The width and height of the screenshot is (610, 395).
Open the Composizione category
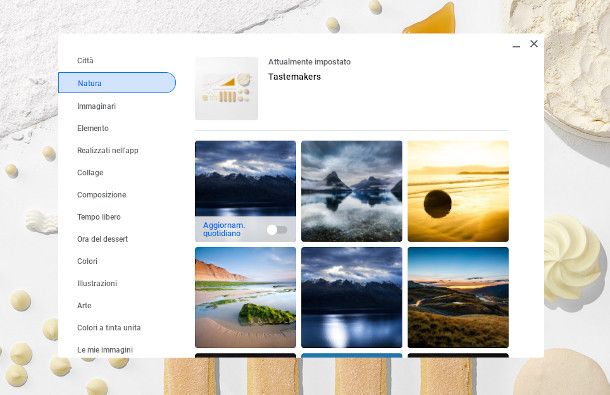pos(102,195)
